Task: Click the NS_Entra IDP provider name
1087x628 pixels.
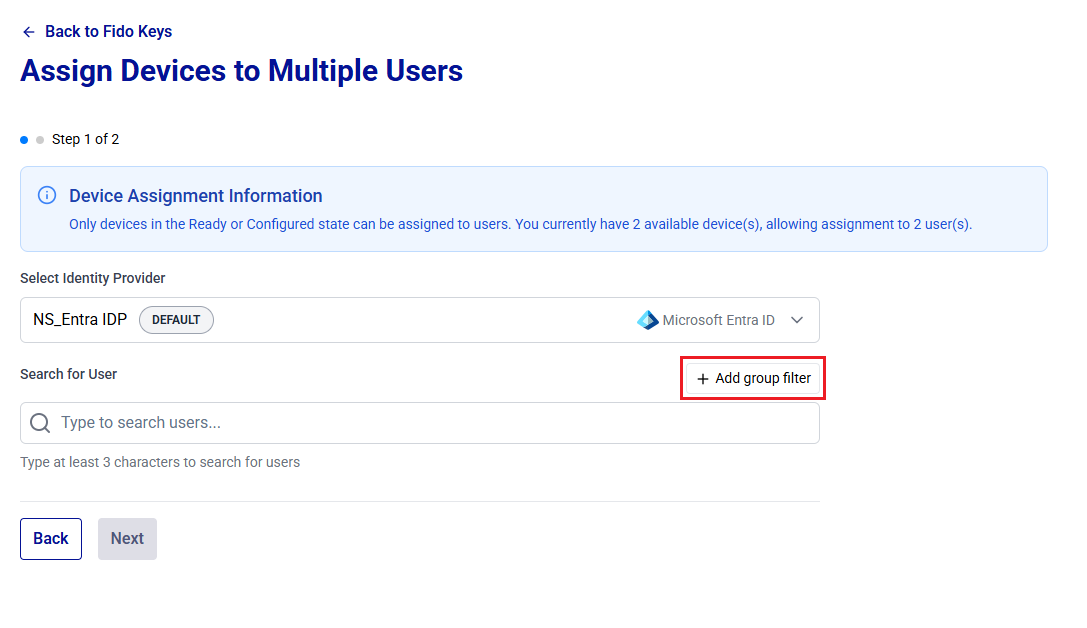Action: pos(80,320)
